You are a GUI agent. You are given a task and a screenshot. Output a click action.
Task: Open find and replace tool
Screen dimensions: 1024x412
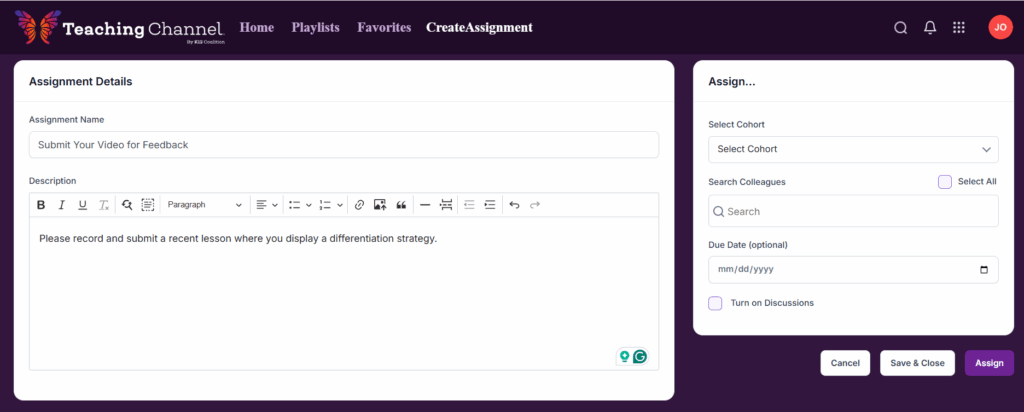127,205
